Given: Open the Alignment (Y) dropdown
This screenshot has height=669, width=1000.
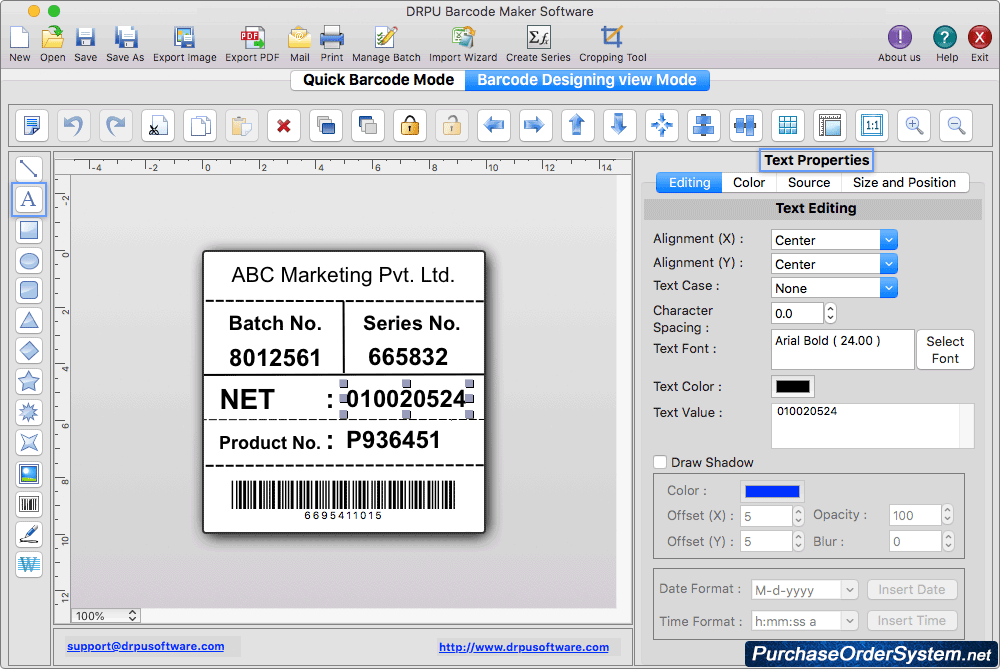Looking at the screenshot, I should coord(834,263).
